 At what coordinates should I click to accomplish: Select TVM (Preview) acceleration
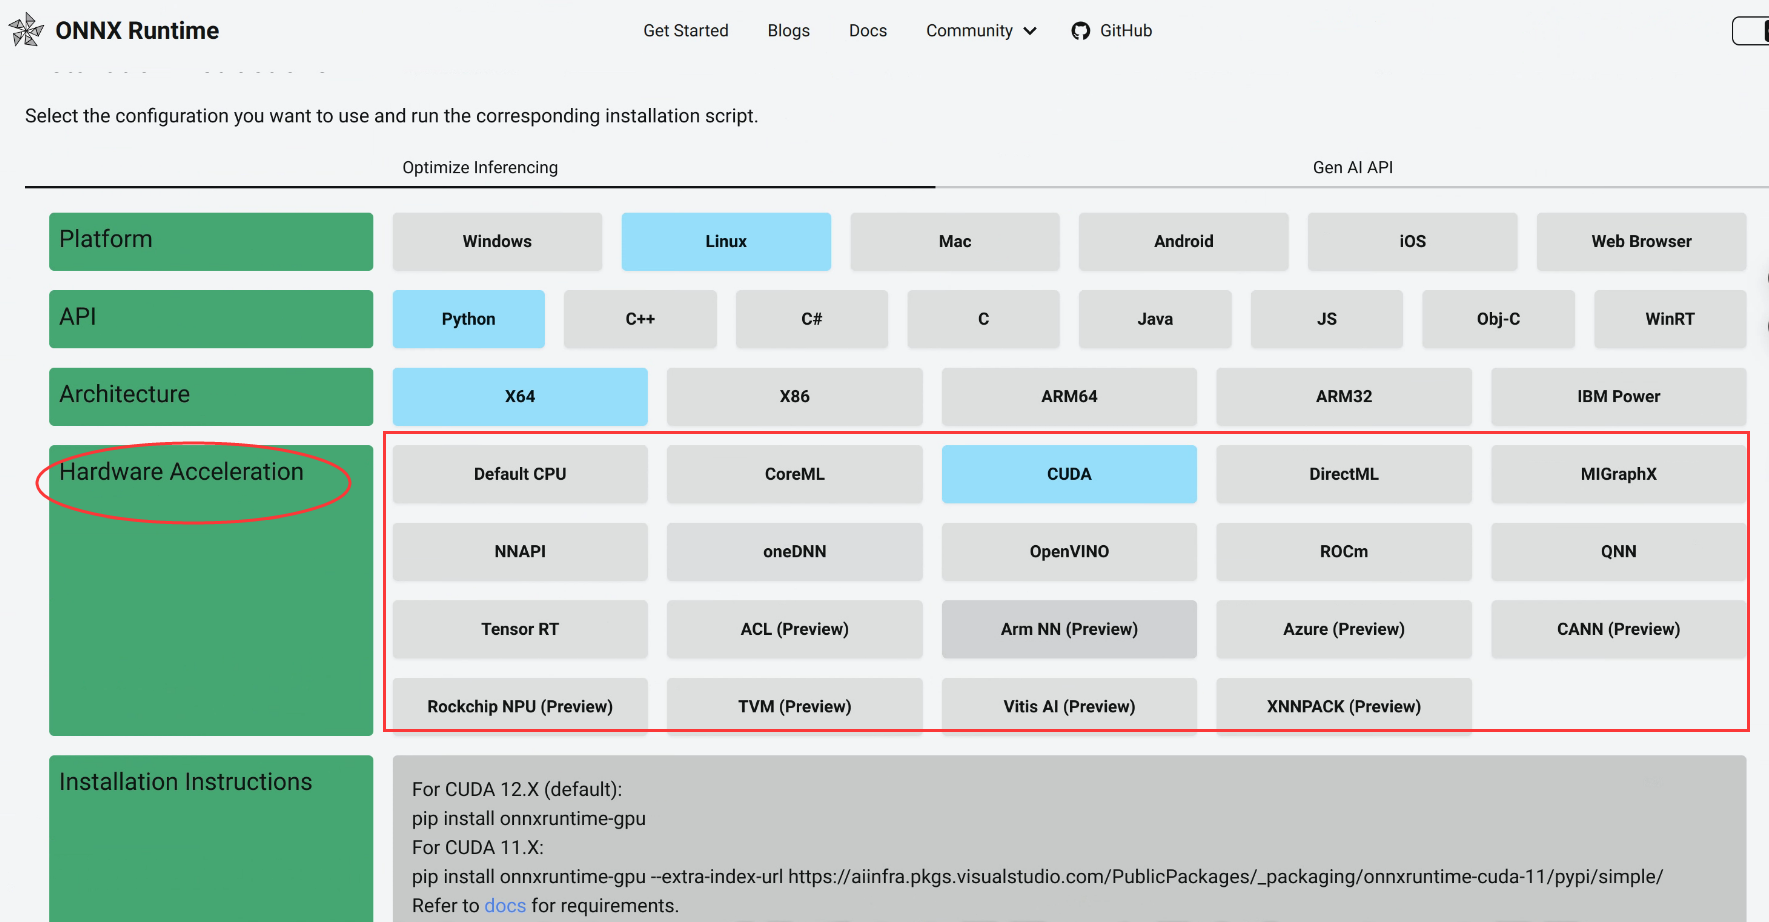[795, 706]
